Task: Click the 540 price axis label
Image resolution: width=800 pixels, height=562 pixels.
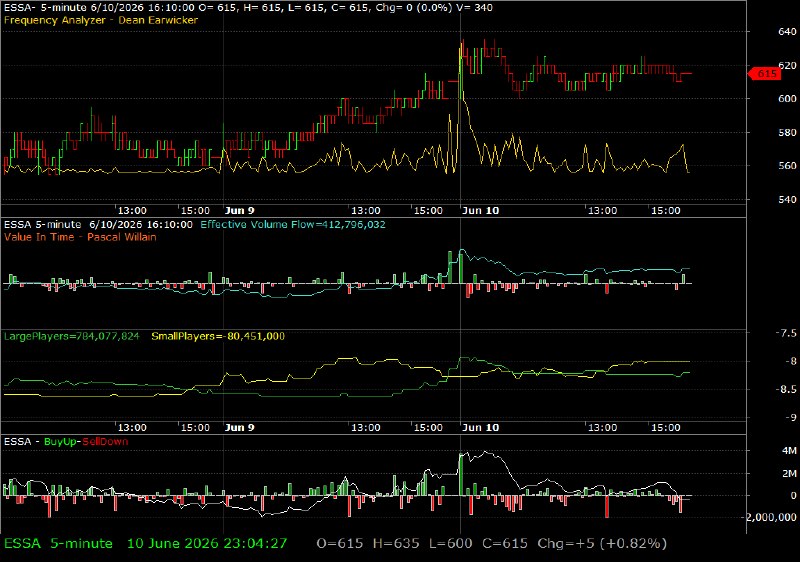Action: click(787, 199)
